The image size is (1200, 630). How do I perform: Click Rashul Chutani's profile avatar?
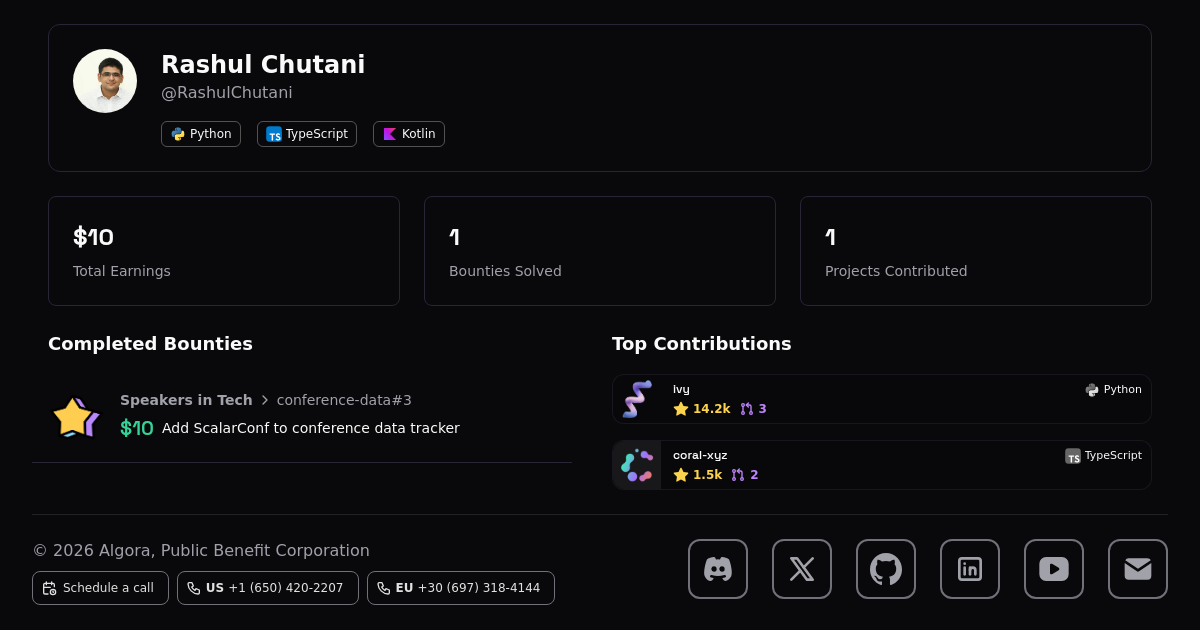[x=105, y=81]
